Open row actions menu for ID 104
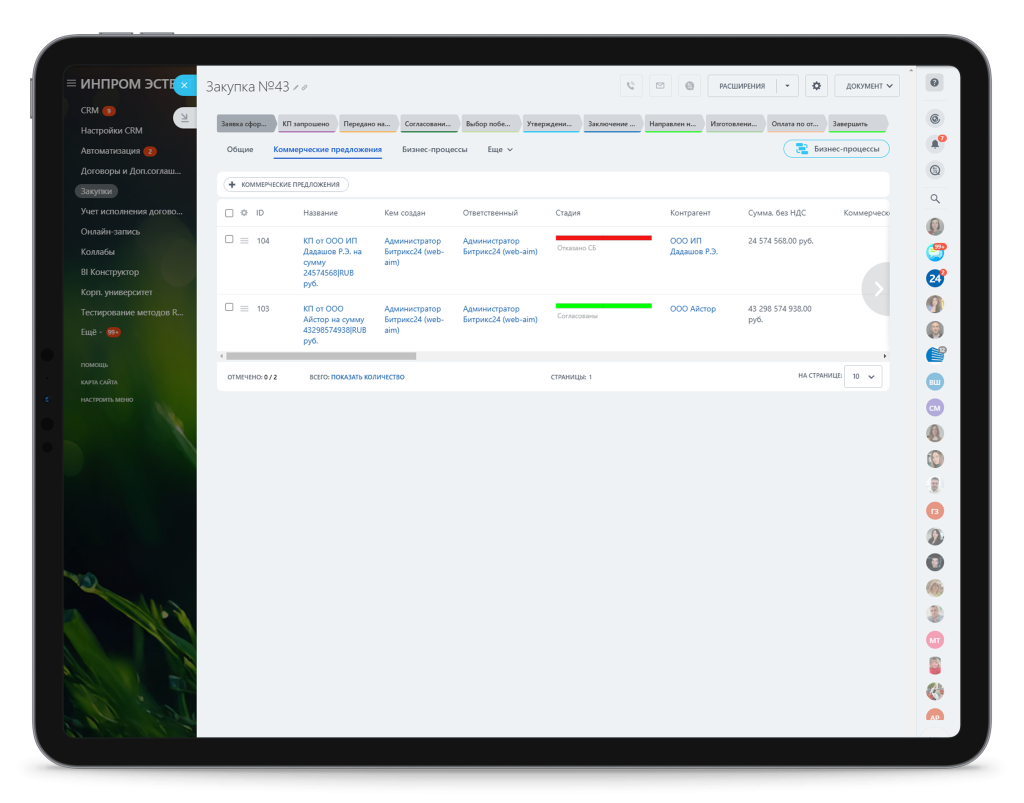 [x=244, y=241]
